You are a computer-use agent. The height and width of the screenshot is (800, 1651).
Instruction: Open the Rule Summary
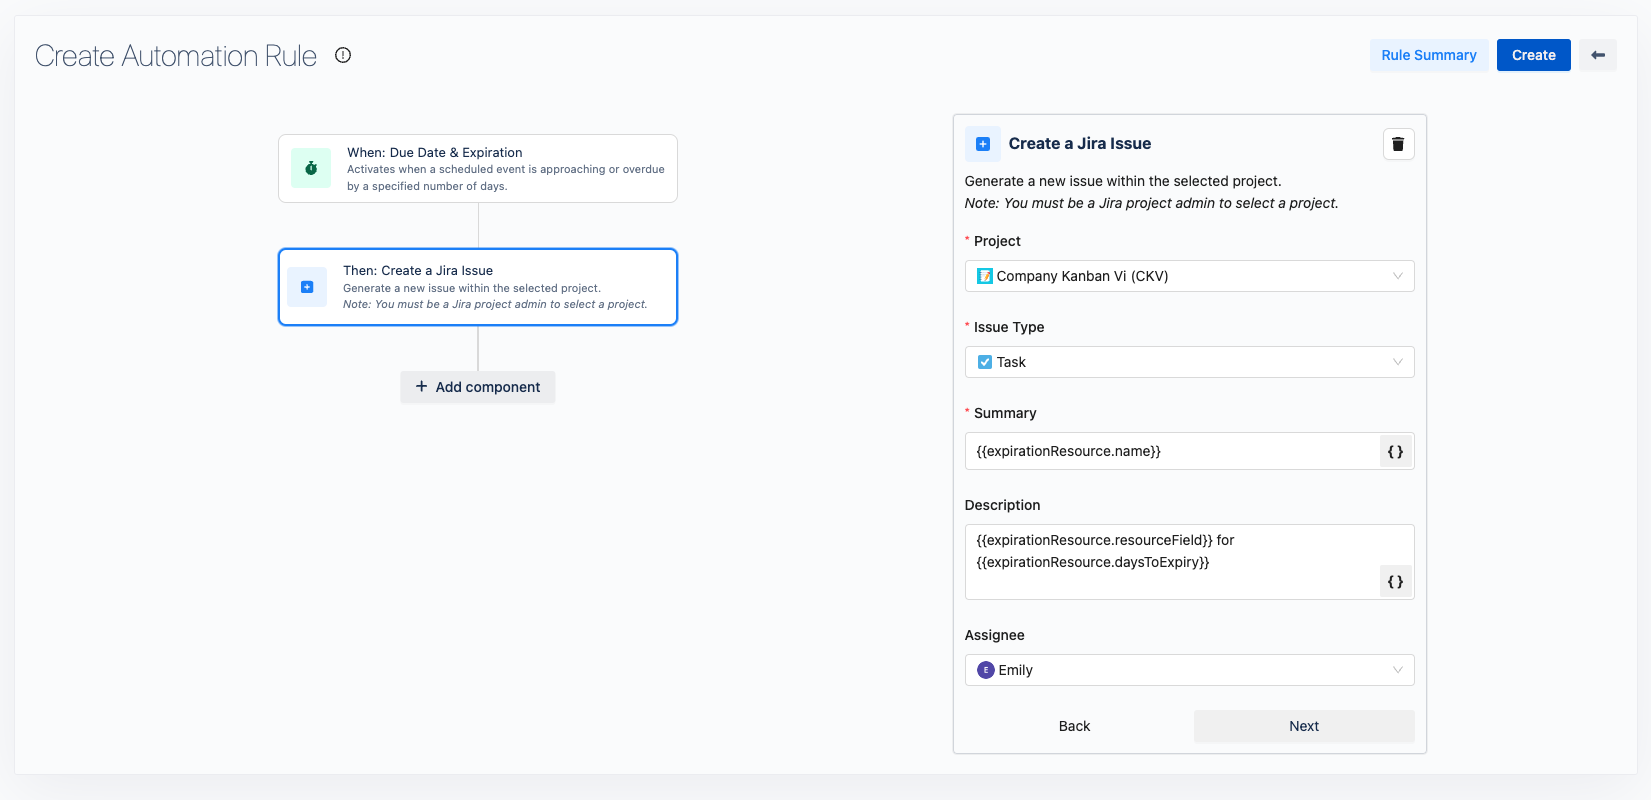pos(1428,55)
